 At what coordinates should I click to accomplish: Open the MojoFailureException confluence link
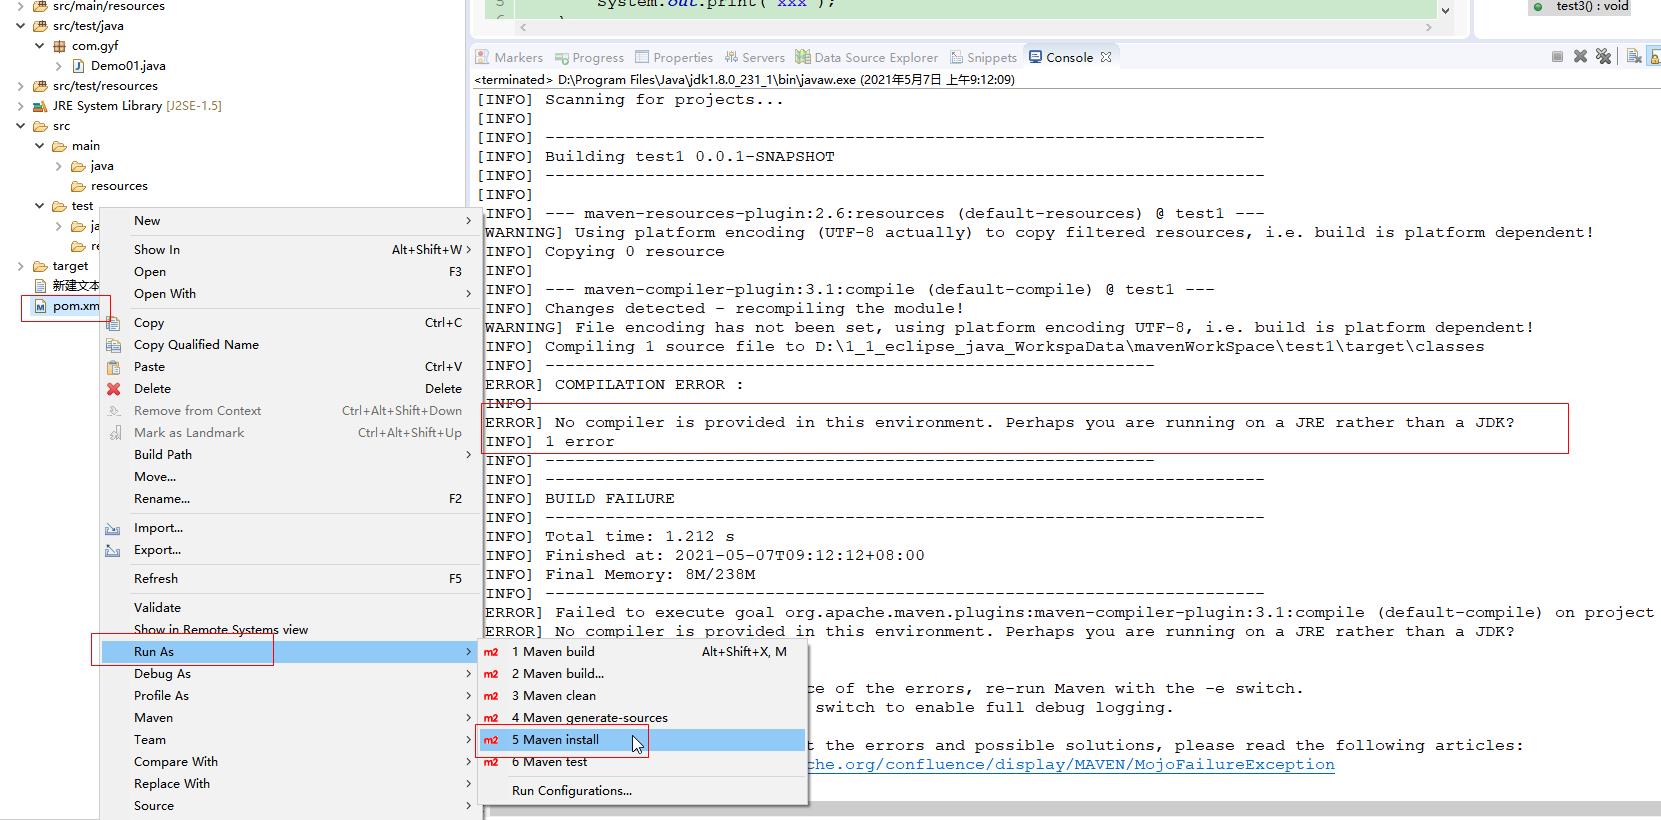click(1071, 765)
